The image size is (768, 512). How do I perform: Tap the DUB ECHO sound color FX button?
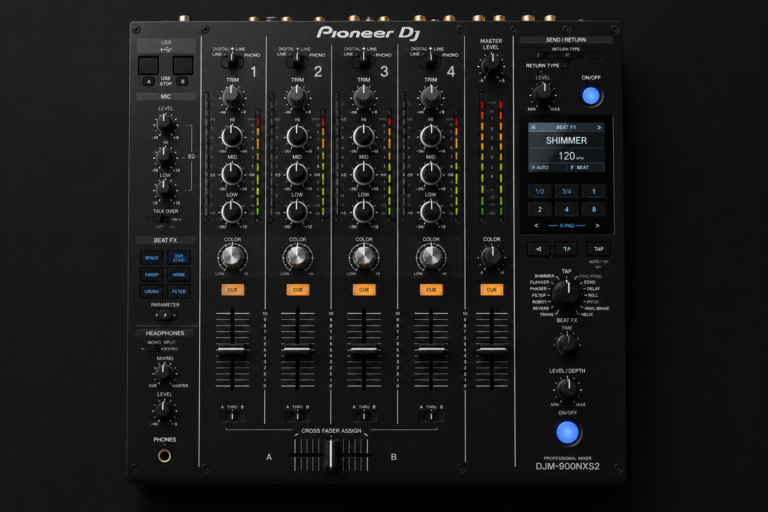(179, 258)
